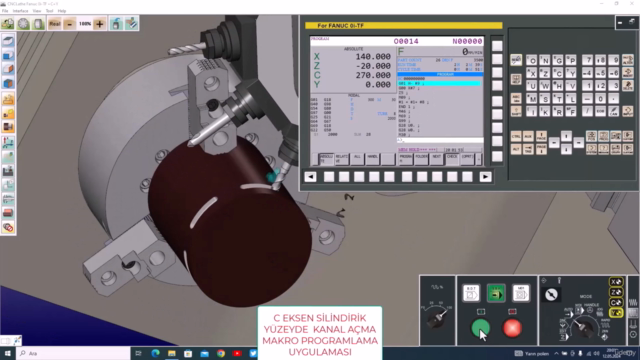Click the cursor up arrow key
Viewport: 640px width, 360px height.
click(566, 136)
